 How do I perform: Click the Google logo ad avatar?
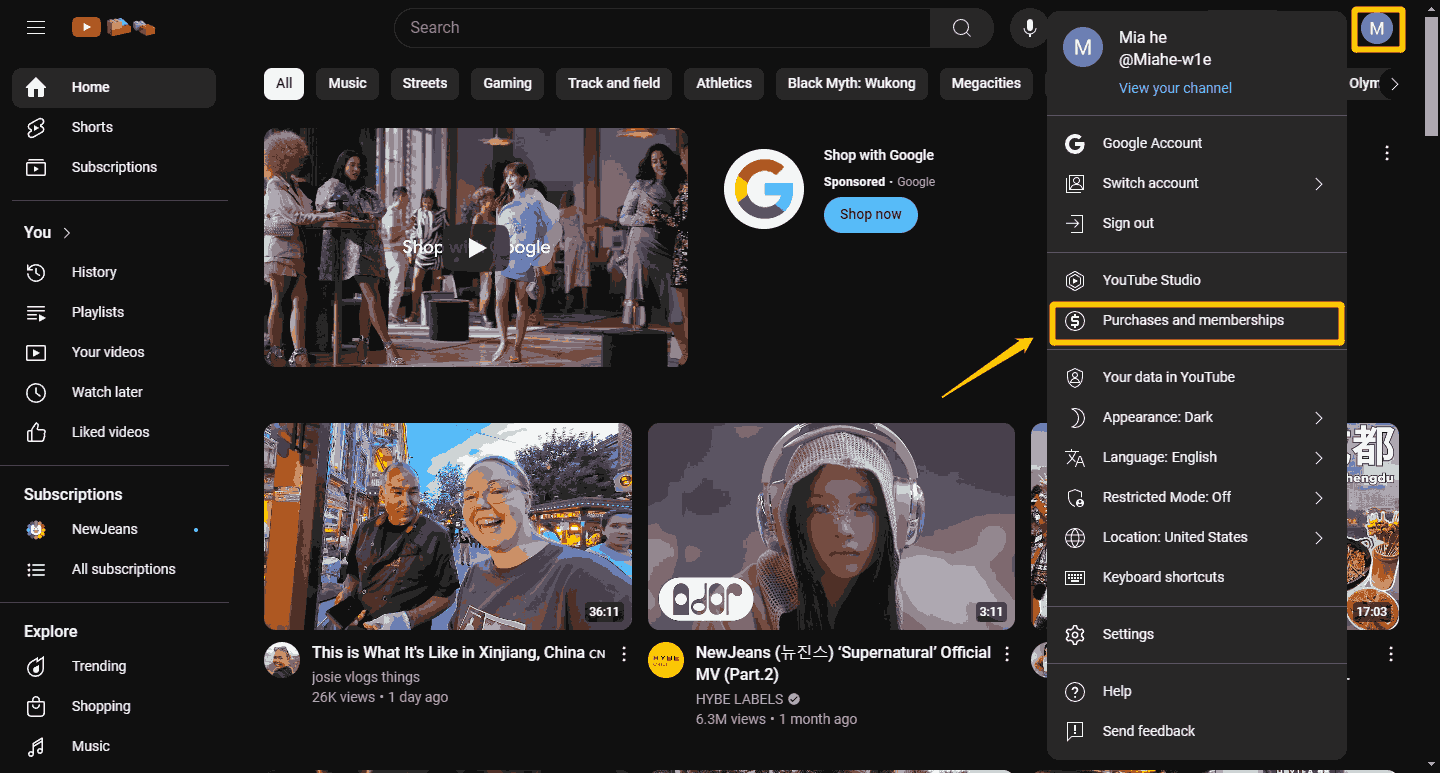pos(764,188)
